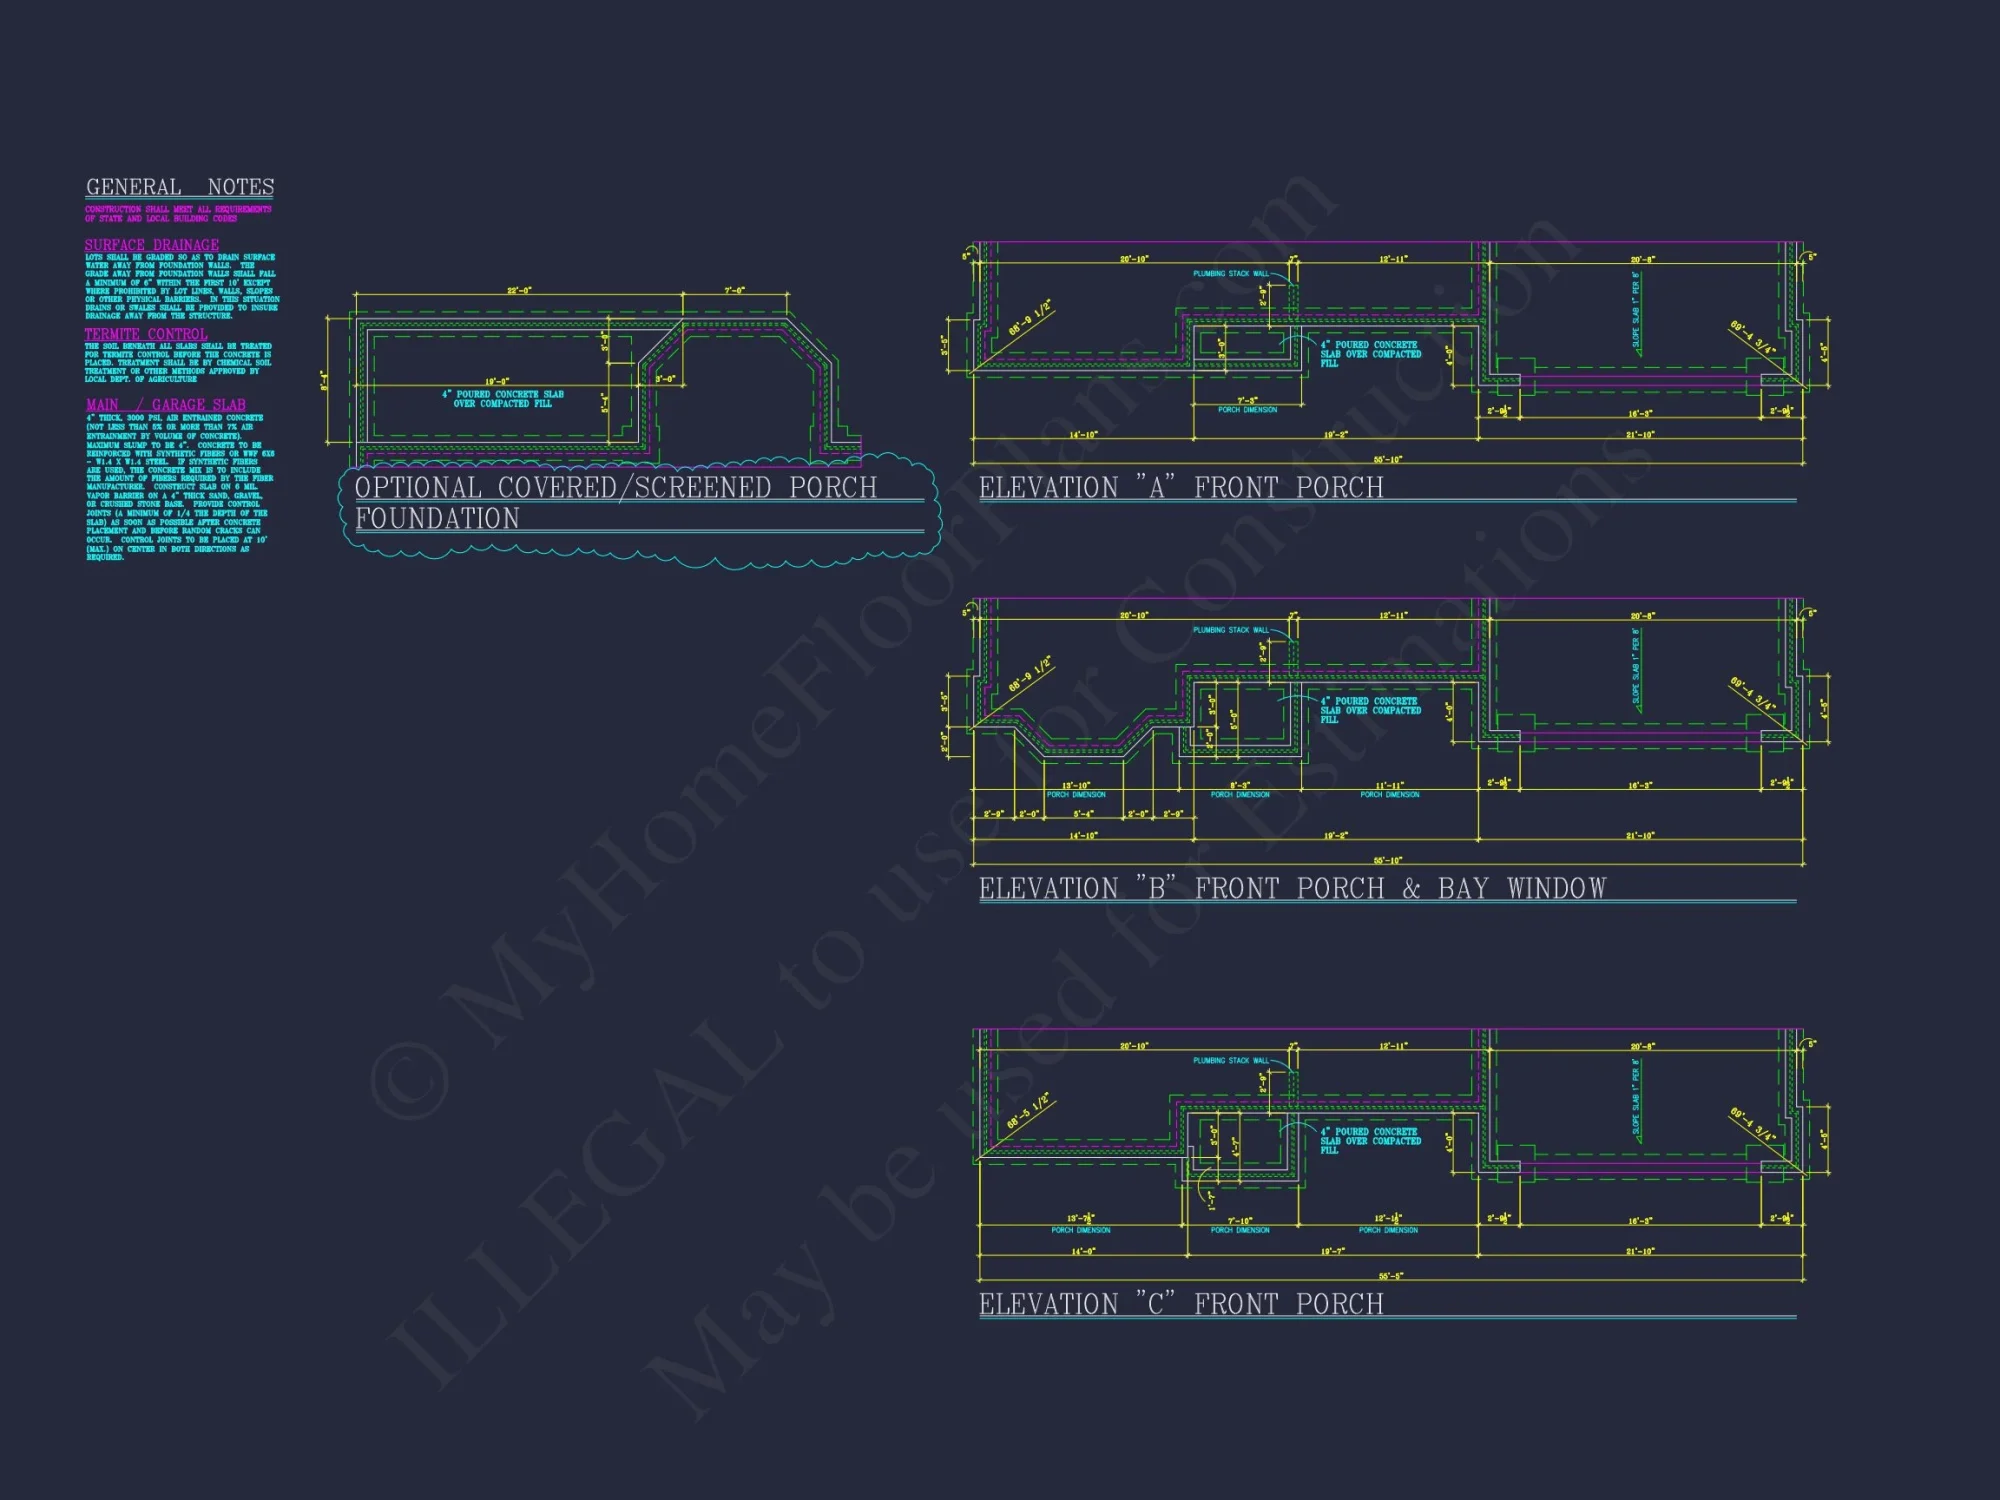
Task: Select the MAIN / GARAGE SLAB heading
Action: pos(166,405)
